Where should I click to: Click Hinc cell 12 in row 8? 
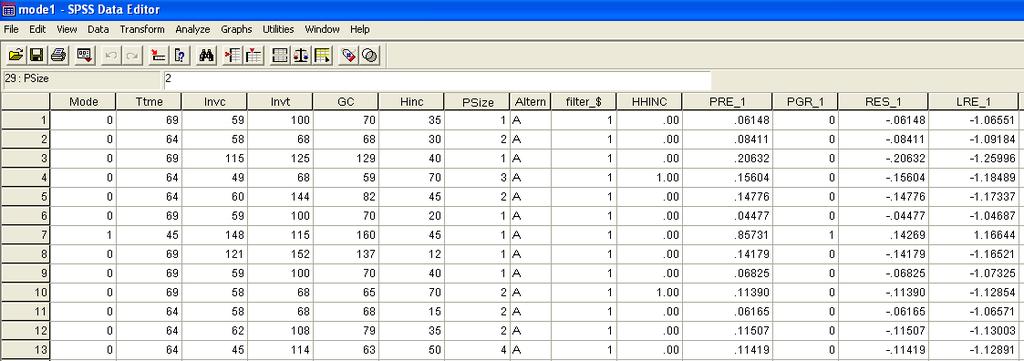coord(411,254)
